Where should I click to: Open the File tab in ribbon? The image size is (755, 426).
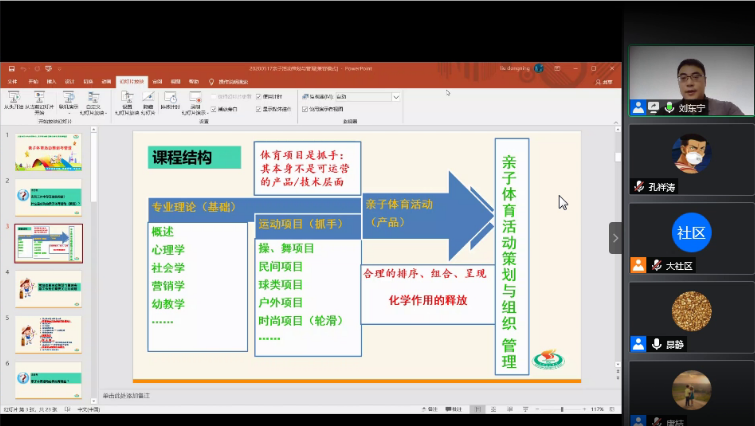12,81
